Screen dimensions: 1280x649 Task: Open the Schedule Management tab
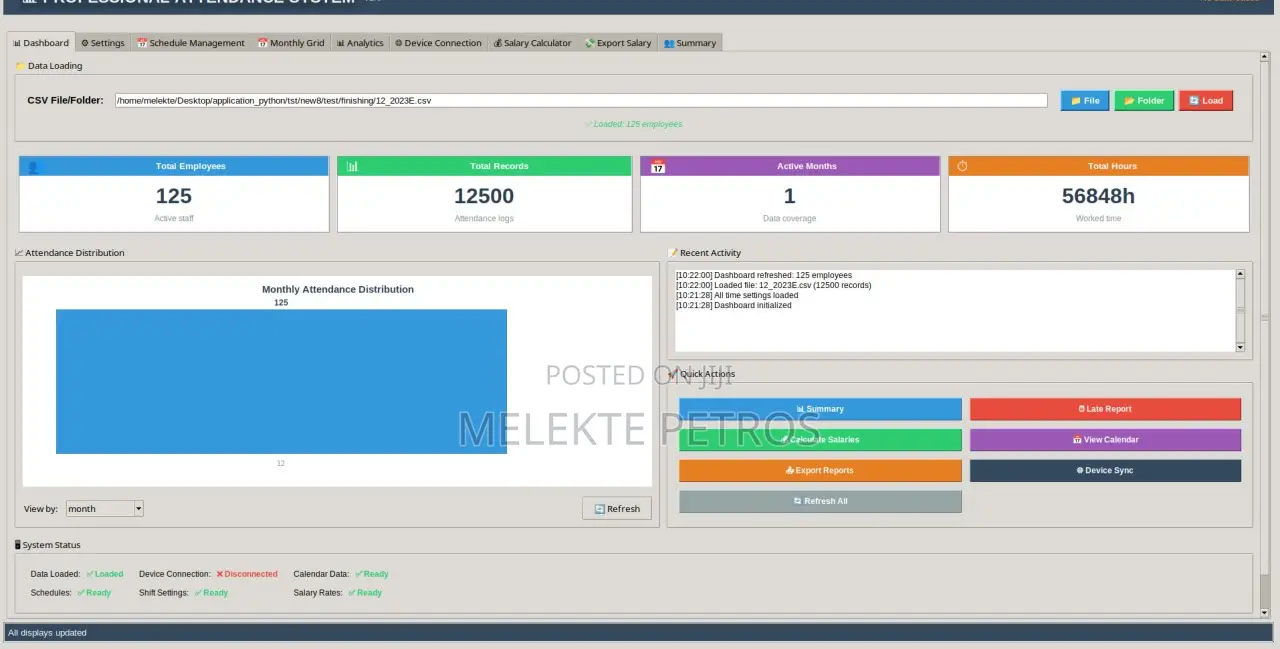pos(191,43)
